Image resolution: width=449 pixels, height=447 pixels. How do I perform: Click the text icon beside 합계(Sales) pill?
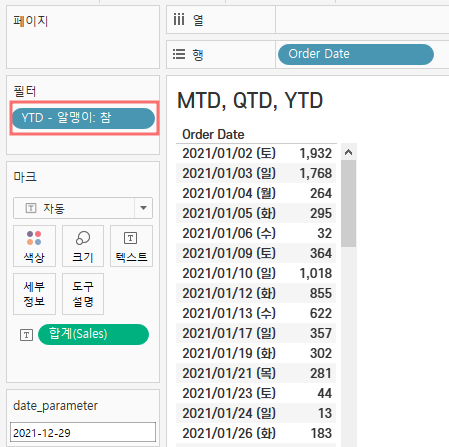click(x=27, y=335)
